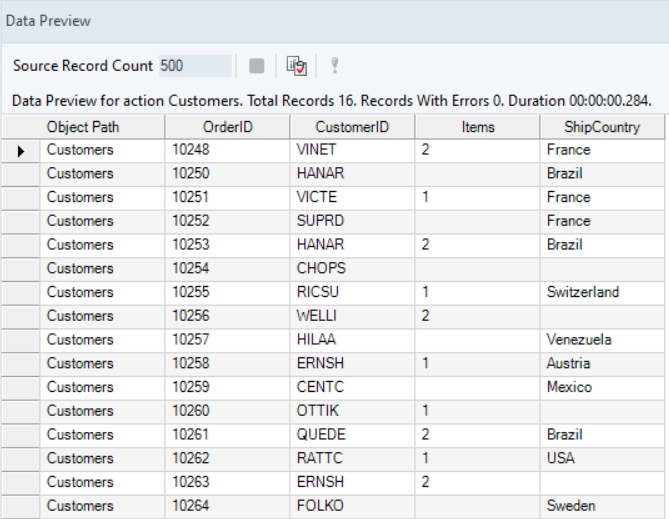Click the ShipCountry column header
This screenshot has width=669, height=519.
tap(602, 127)
